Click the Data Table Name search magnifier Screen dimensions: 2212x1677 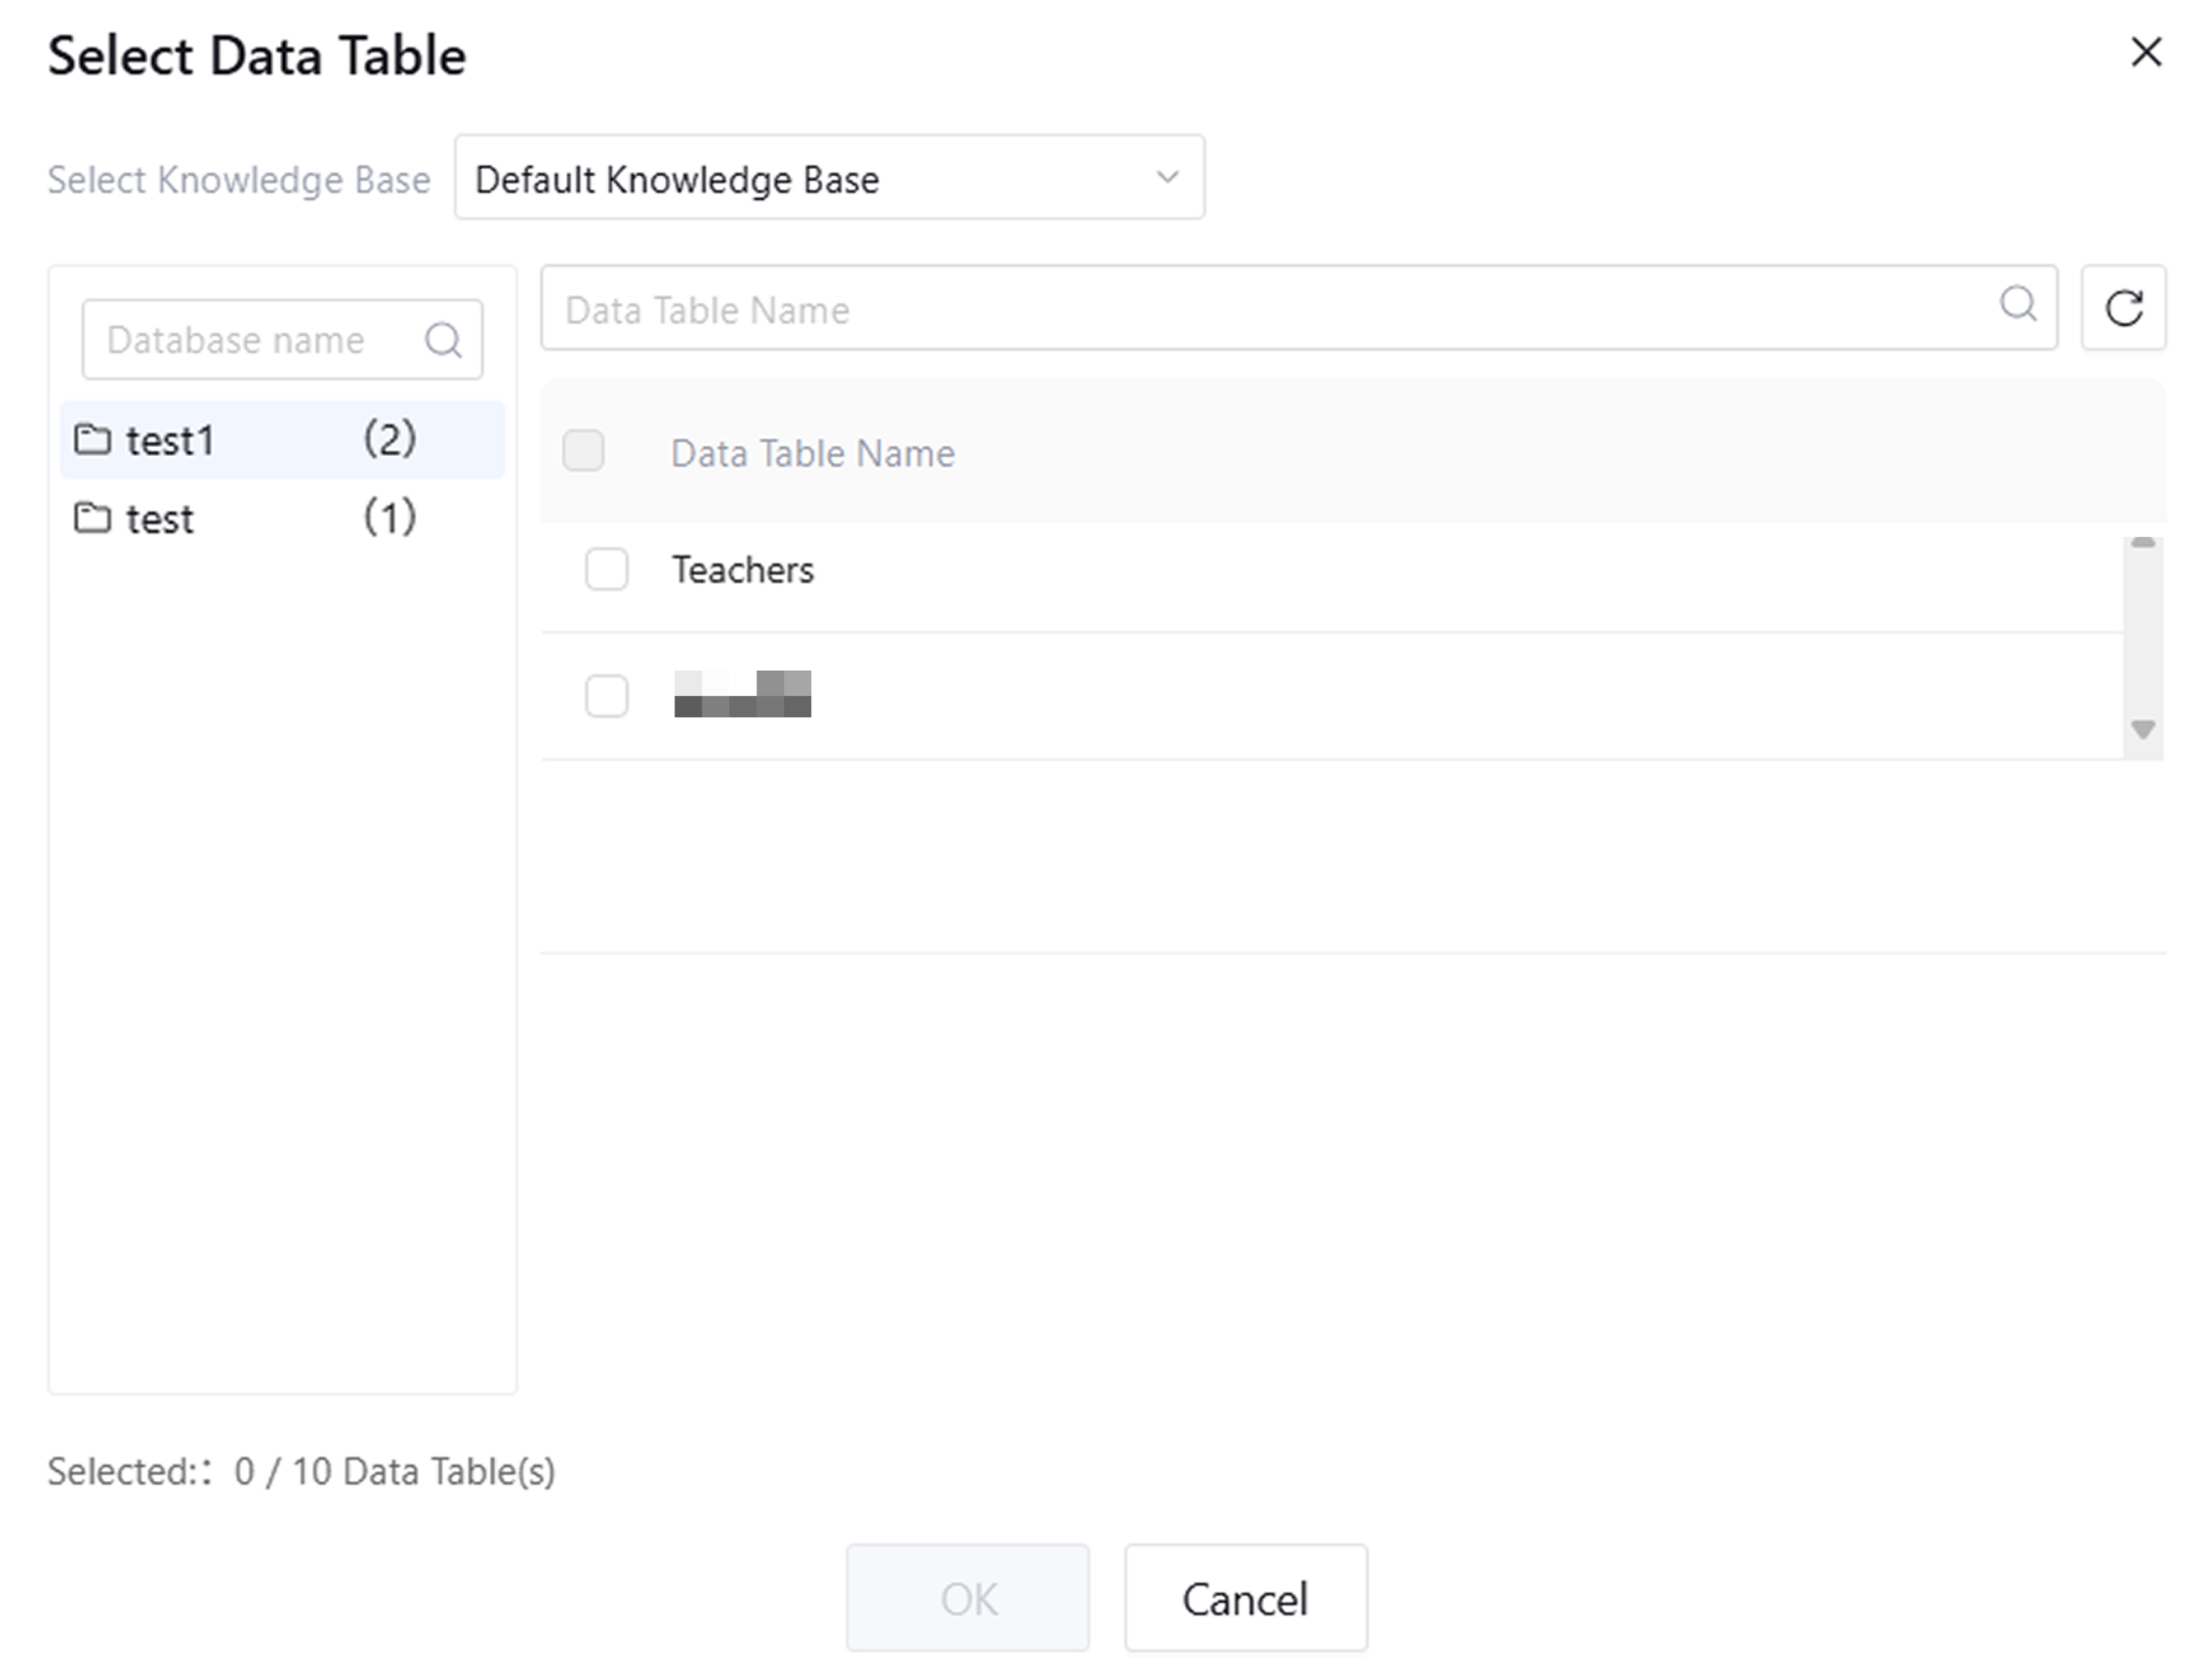point(2018,304)
